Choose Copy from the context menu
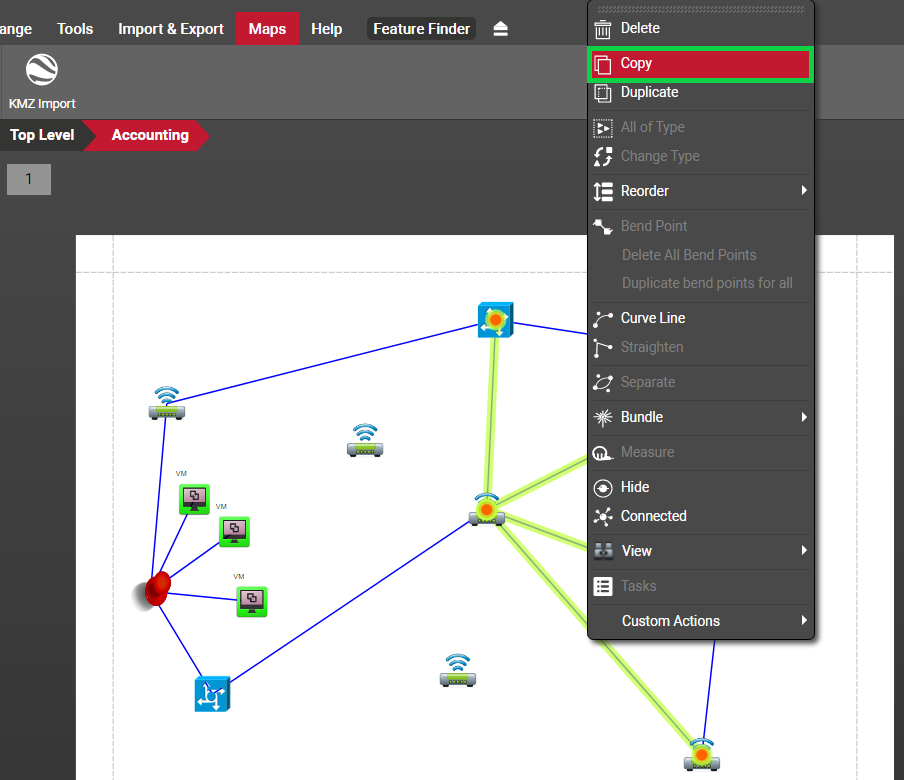Image resolution: width=904 pixels, height=780 pixels. [636, 63]
